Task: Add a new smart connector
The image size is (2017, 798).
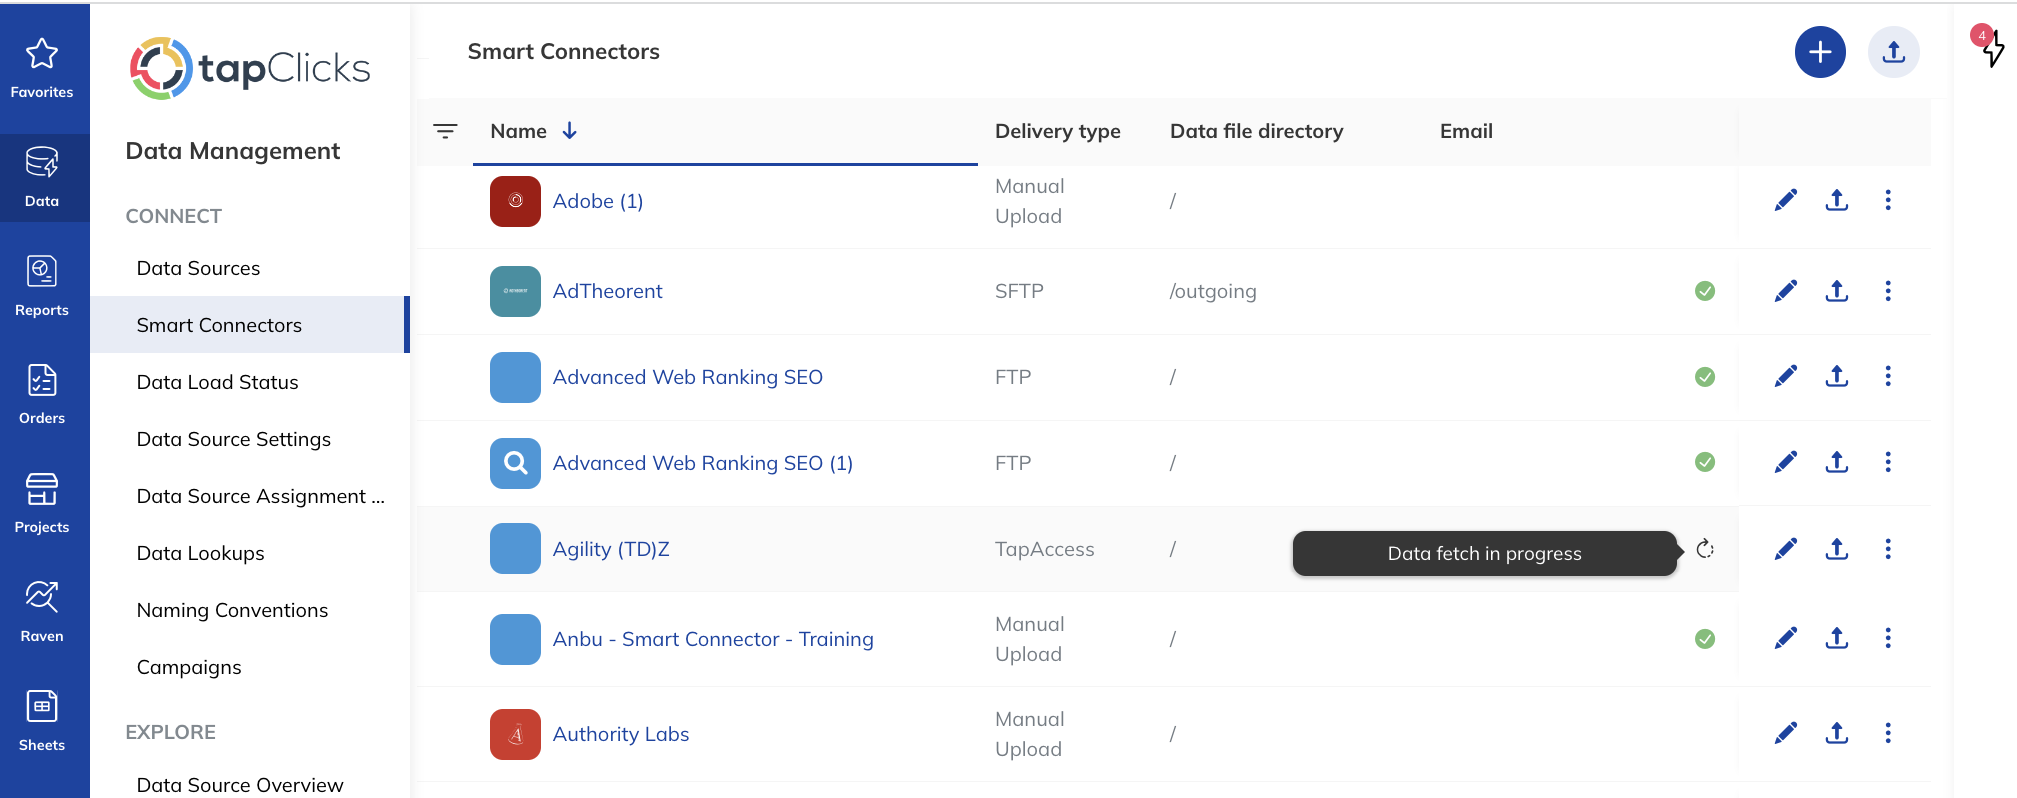Action: click(1820, 52)
